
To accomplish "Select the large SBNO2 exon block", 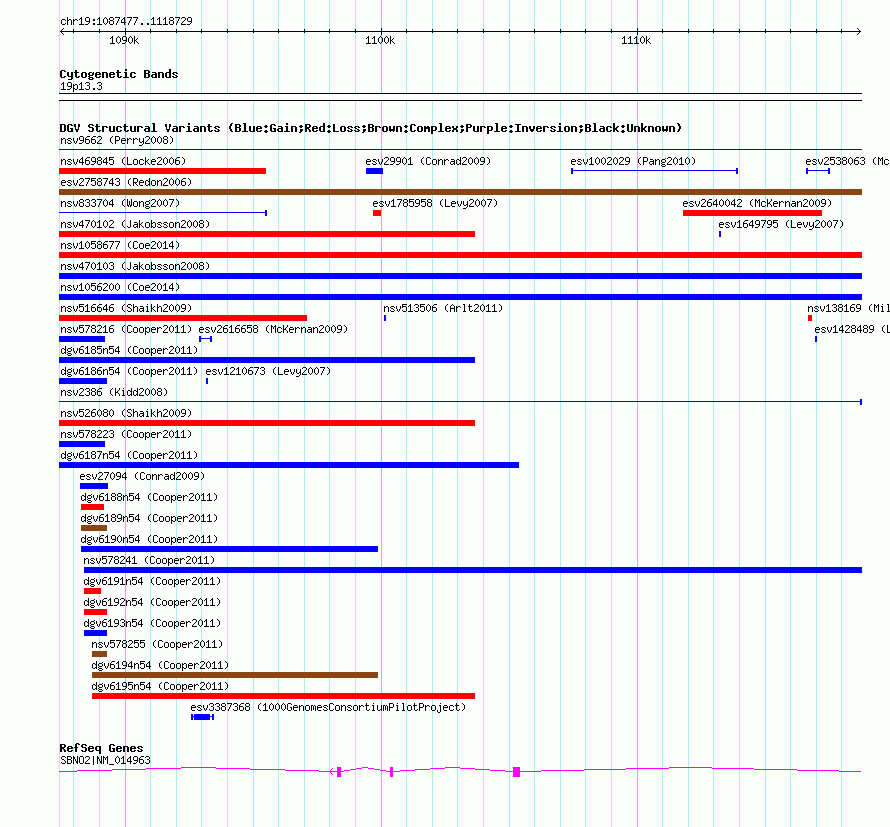I will coord(517,772).
